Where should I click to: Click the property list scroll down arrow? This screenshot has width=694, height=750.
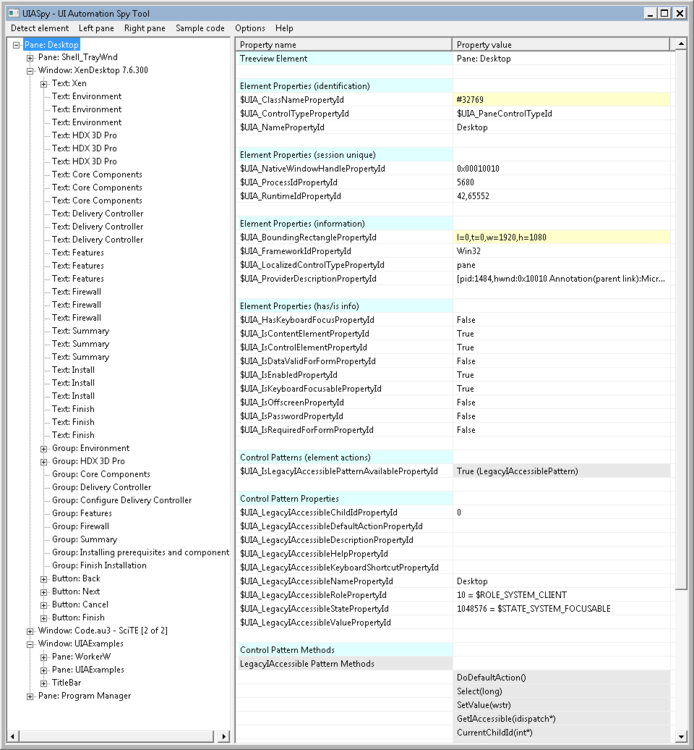tap(681, 737)
